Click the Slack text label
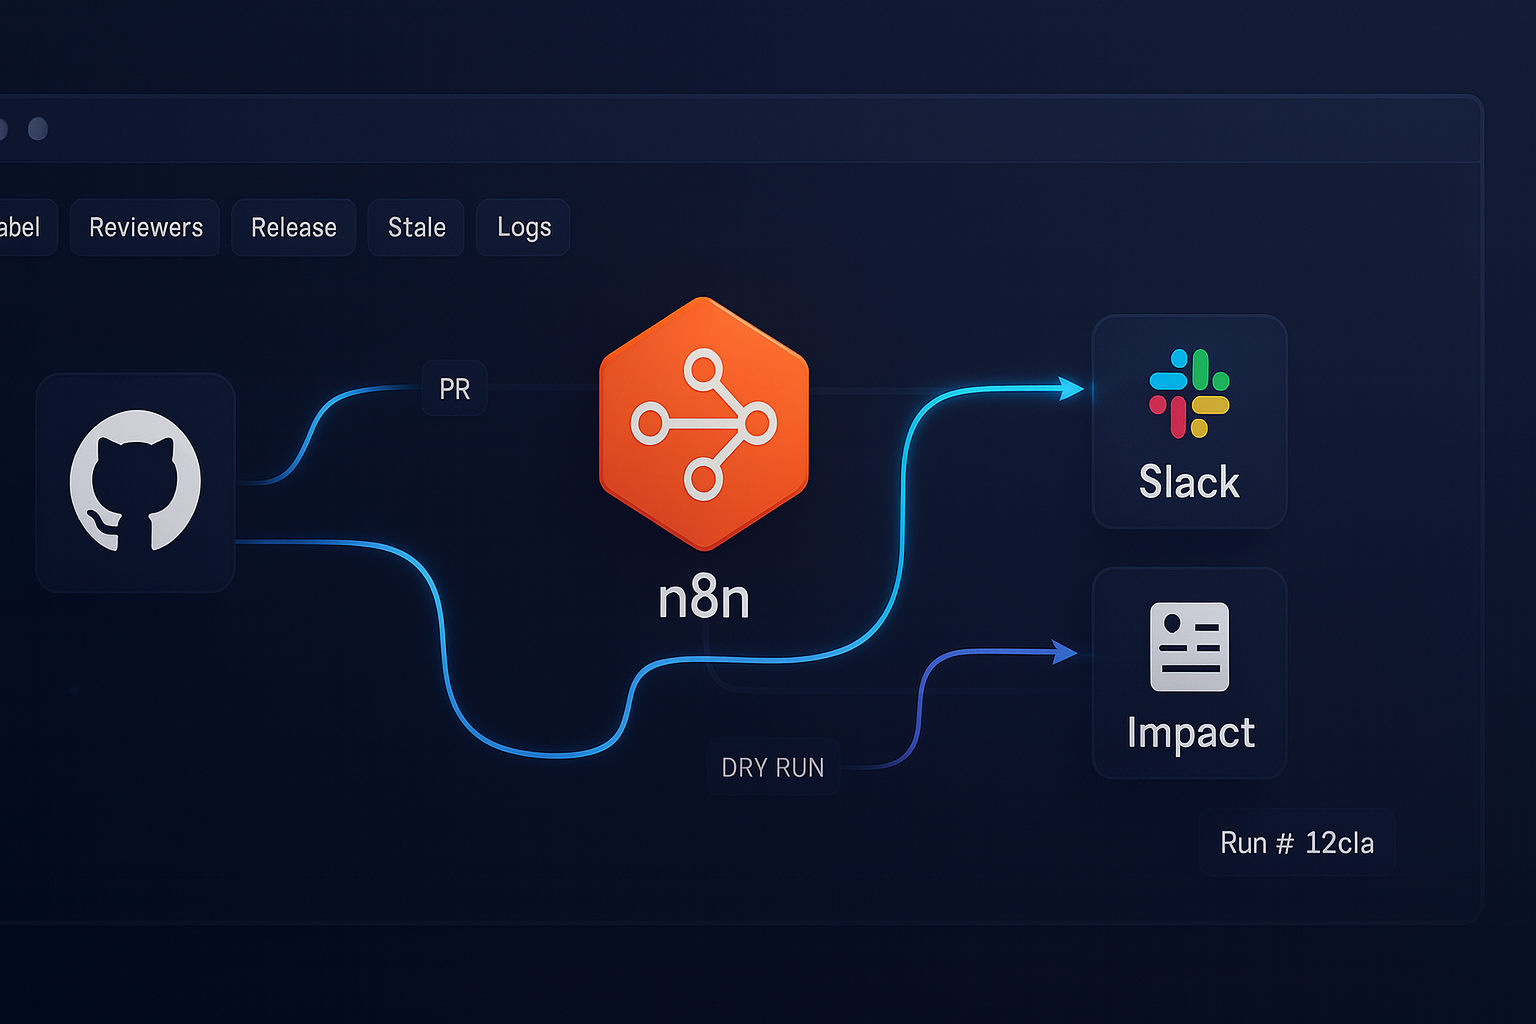This screenshot has width=1536, height=1024. 1189,483
